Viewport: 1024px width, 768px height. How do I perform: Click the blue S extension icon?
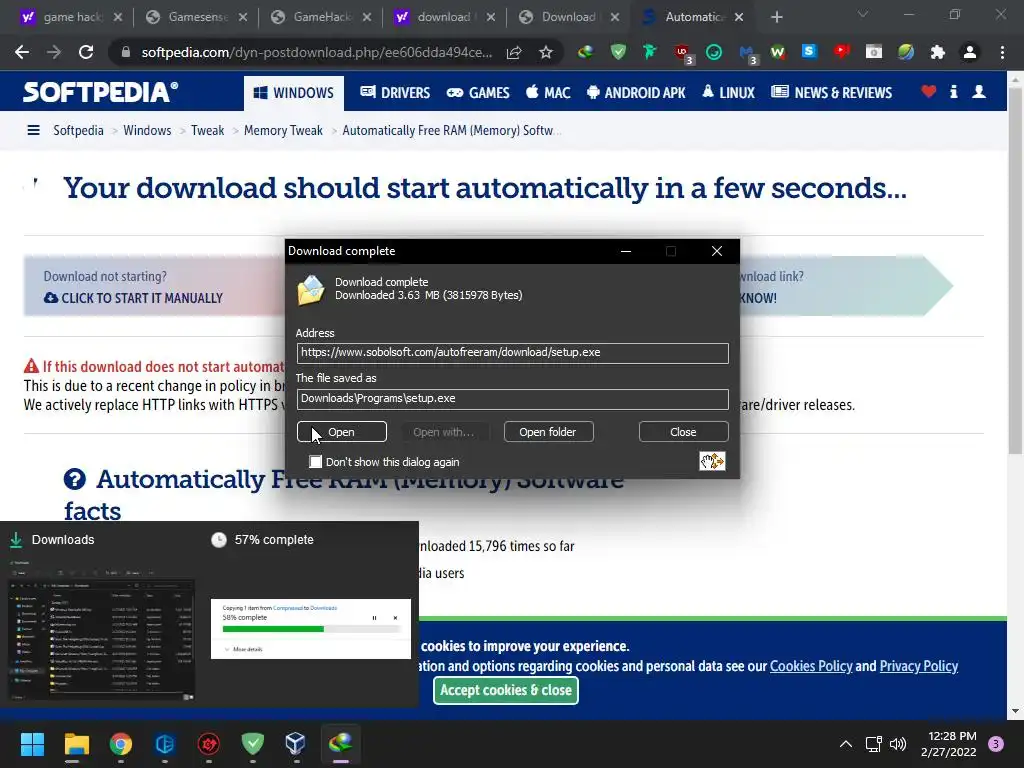tap(809, 51)
